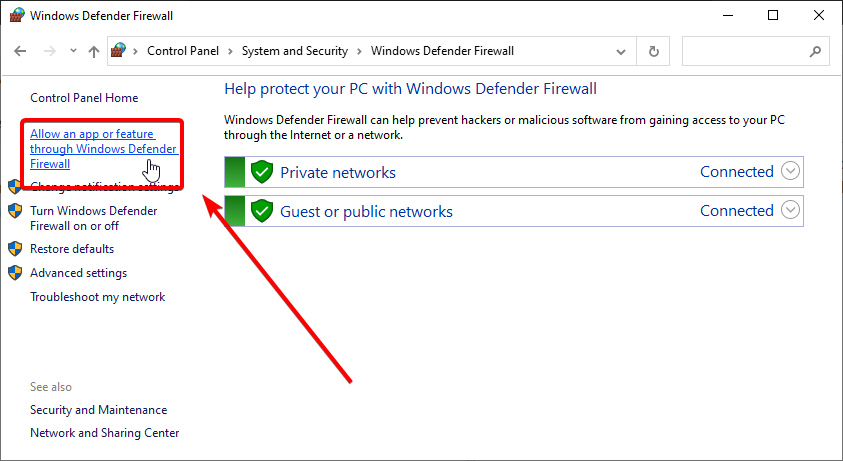Expand the Guest or public networks chevron
Screen dimensions: 843x461
[x=790, y=210]
